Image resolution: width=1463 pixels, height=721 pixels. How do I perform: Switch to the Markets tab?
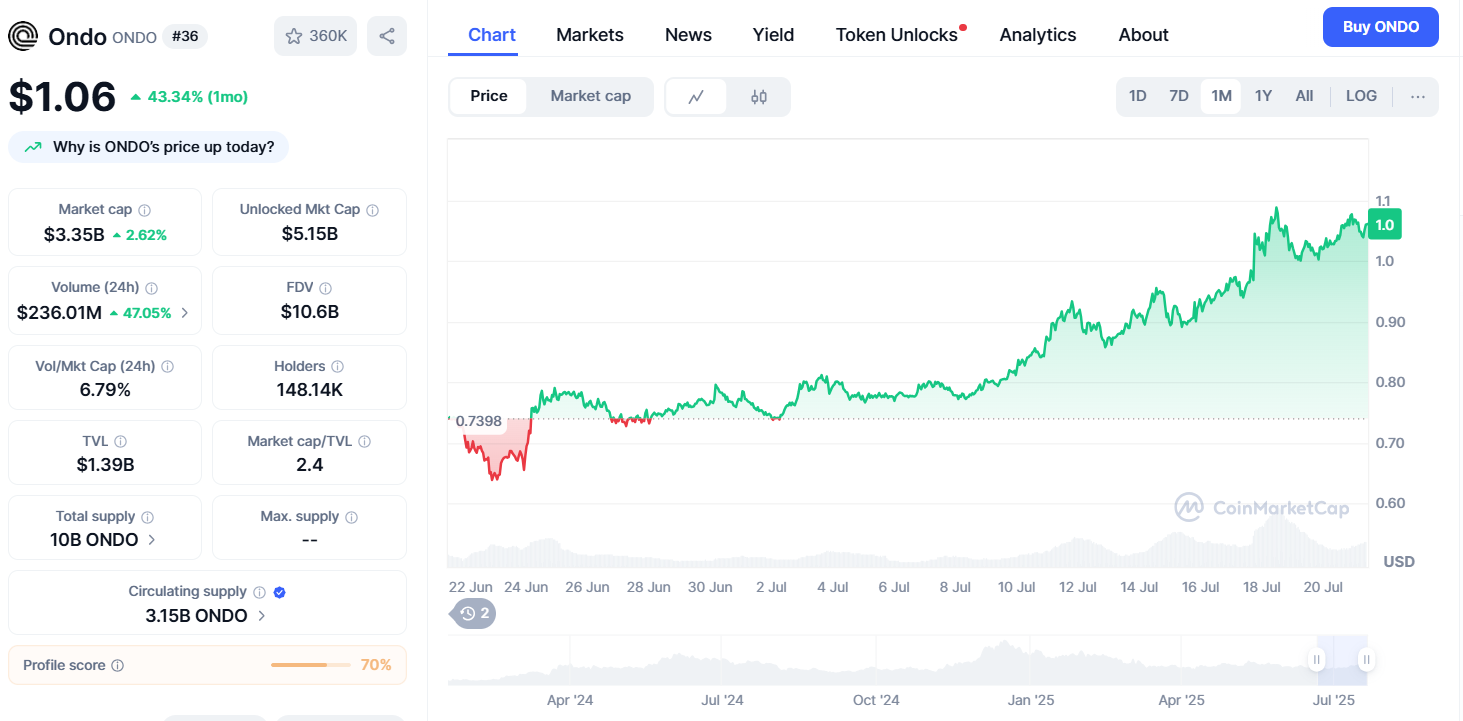pyautogui.click(x=590, y=35)
